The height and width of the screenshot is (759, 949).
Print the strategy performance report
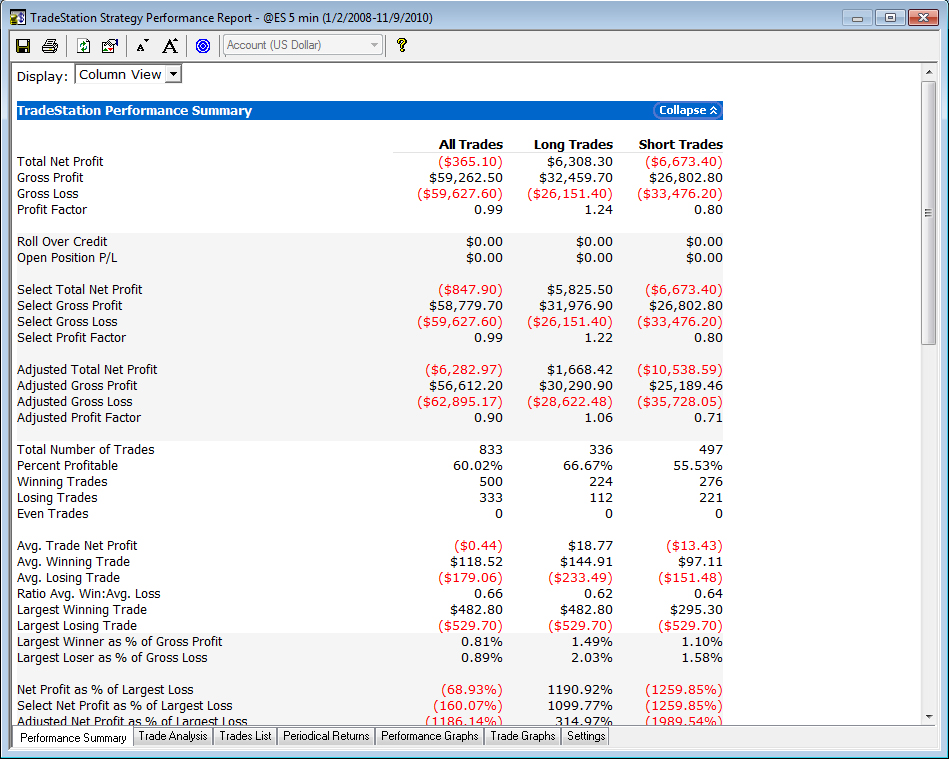tap(50, 45)
